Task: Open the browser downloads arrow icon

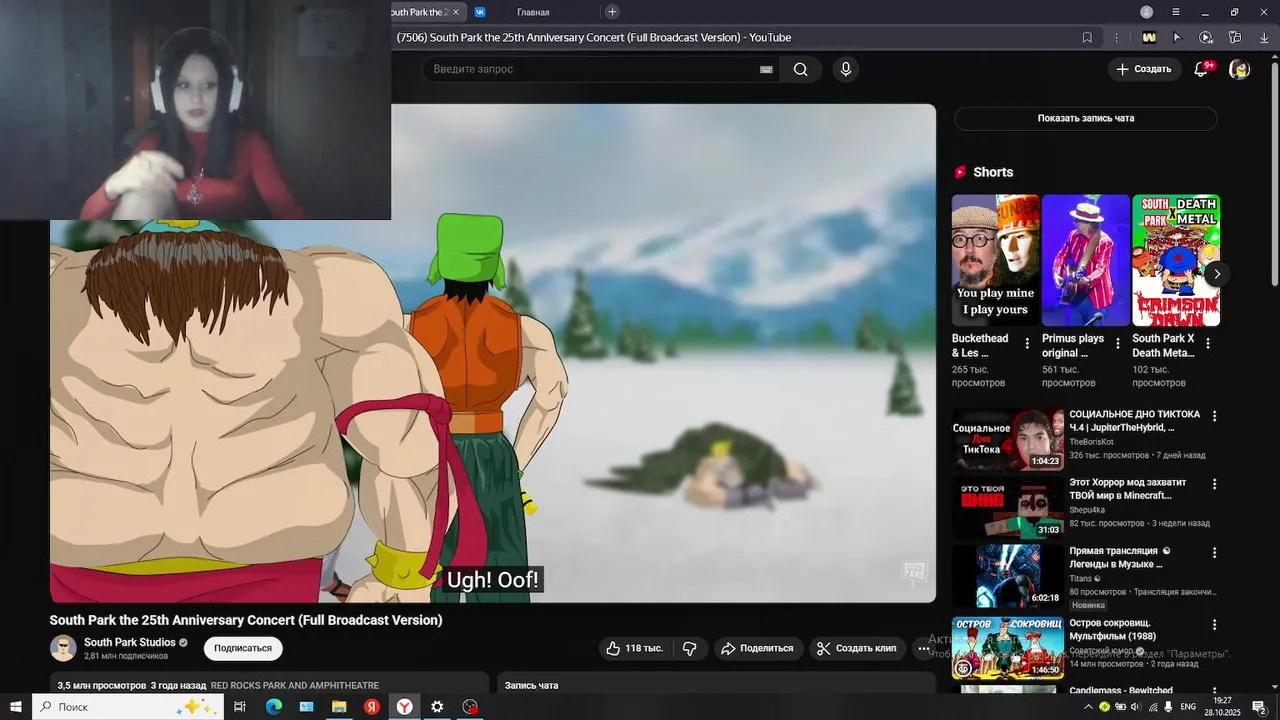Action: click(x=1263, y=38)
